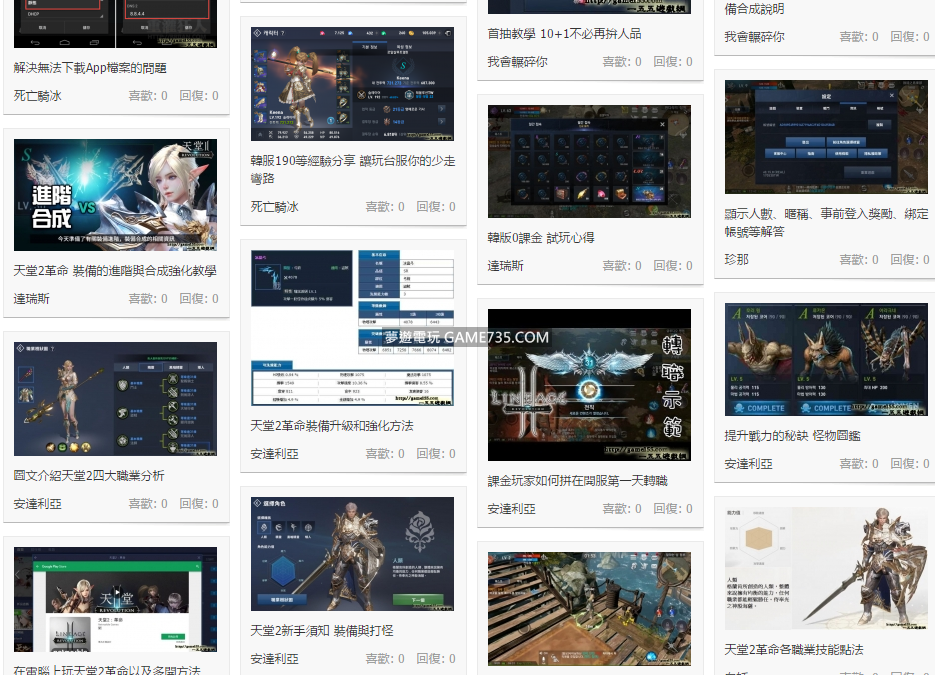
Task: Click 喜歡: 0 on the 韓服190等經驗分享 card
Action: [385, 206]
